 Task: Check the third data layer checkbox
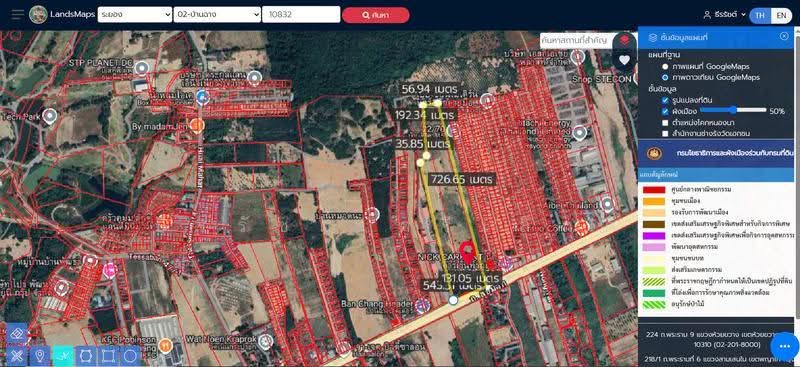click(x=665, y=123)
